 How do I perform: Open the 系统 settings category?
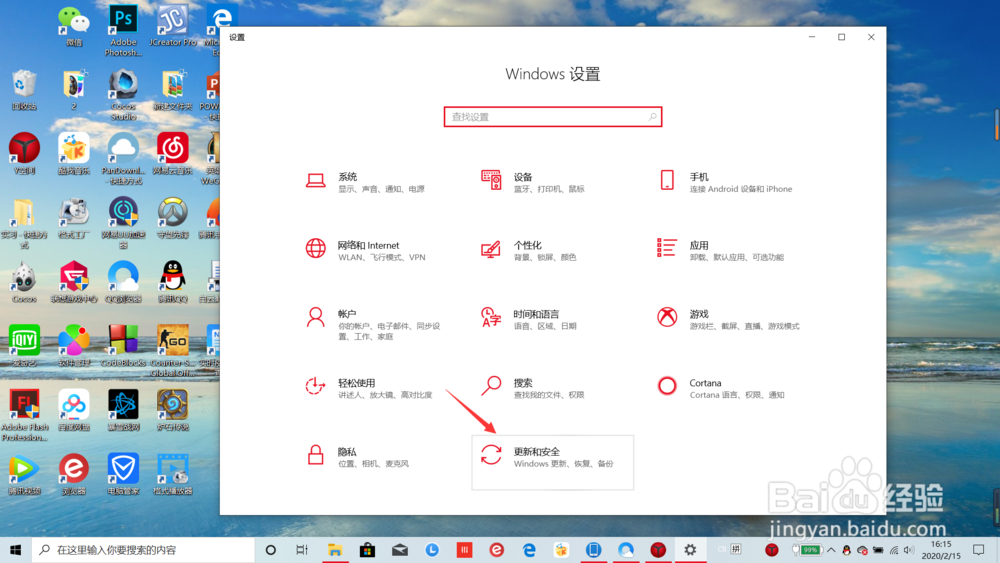(x=365, y=182)
